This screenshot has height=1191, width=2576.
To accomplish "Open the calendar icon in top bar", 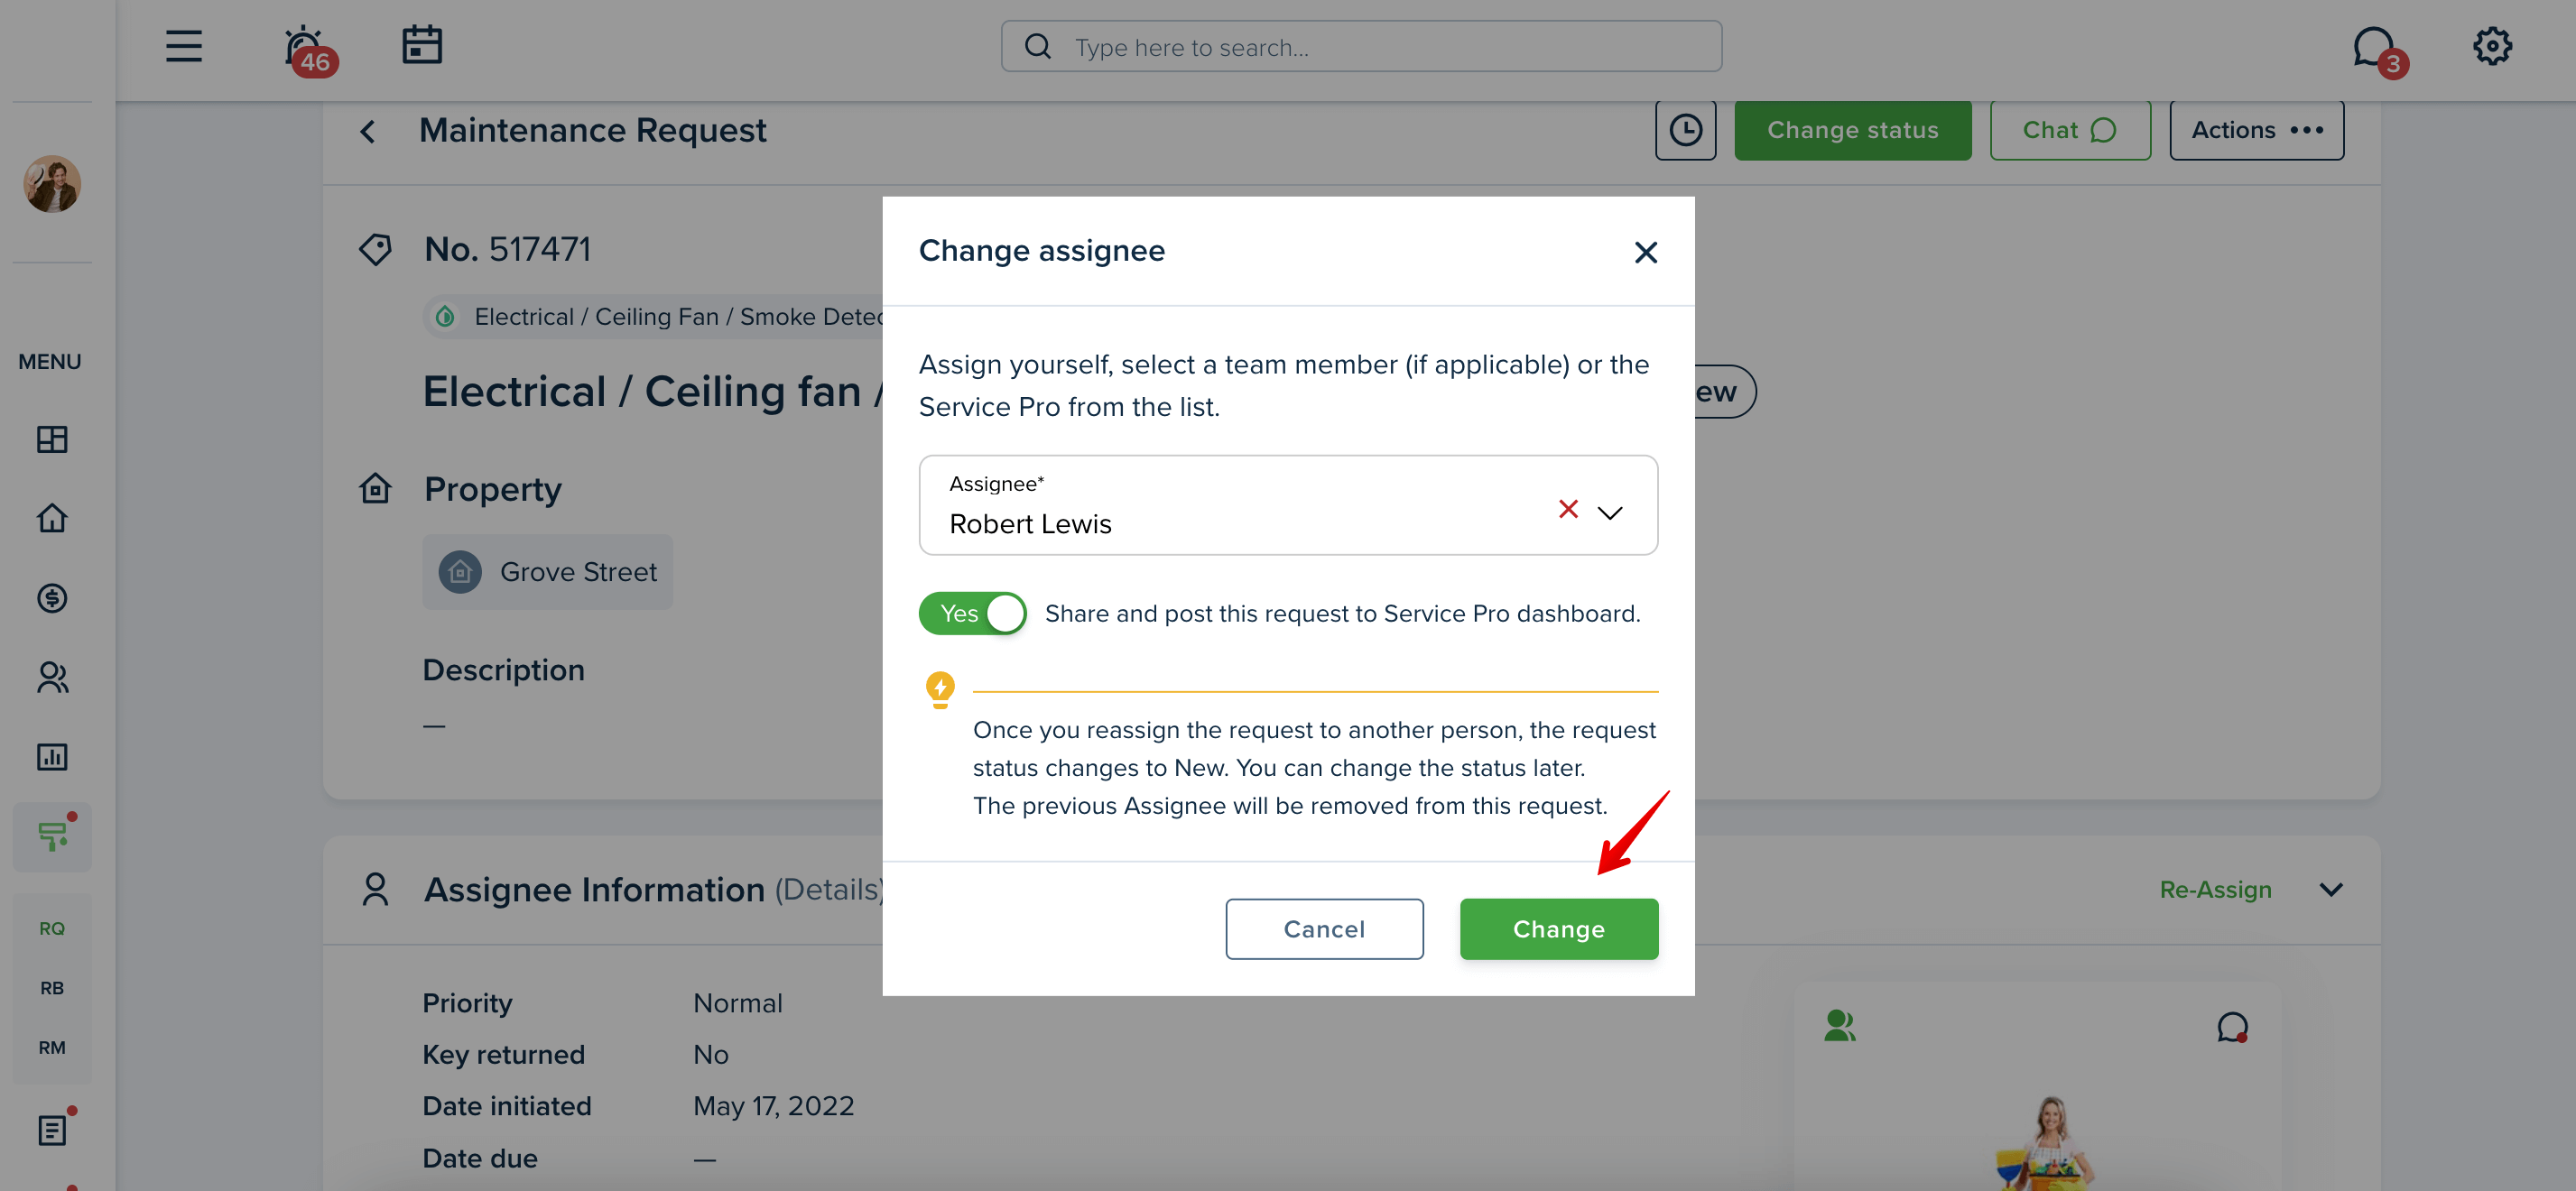I will [422, 45].
